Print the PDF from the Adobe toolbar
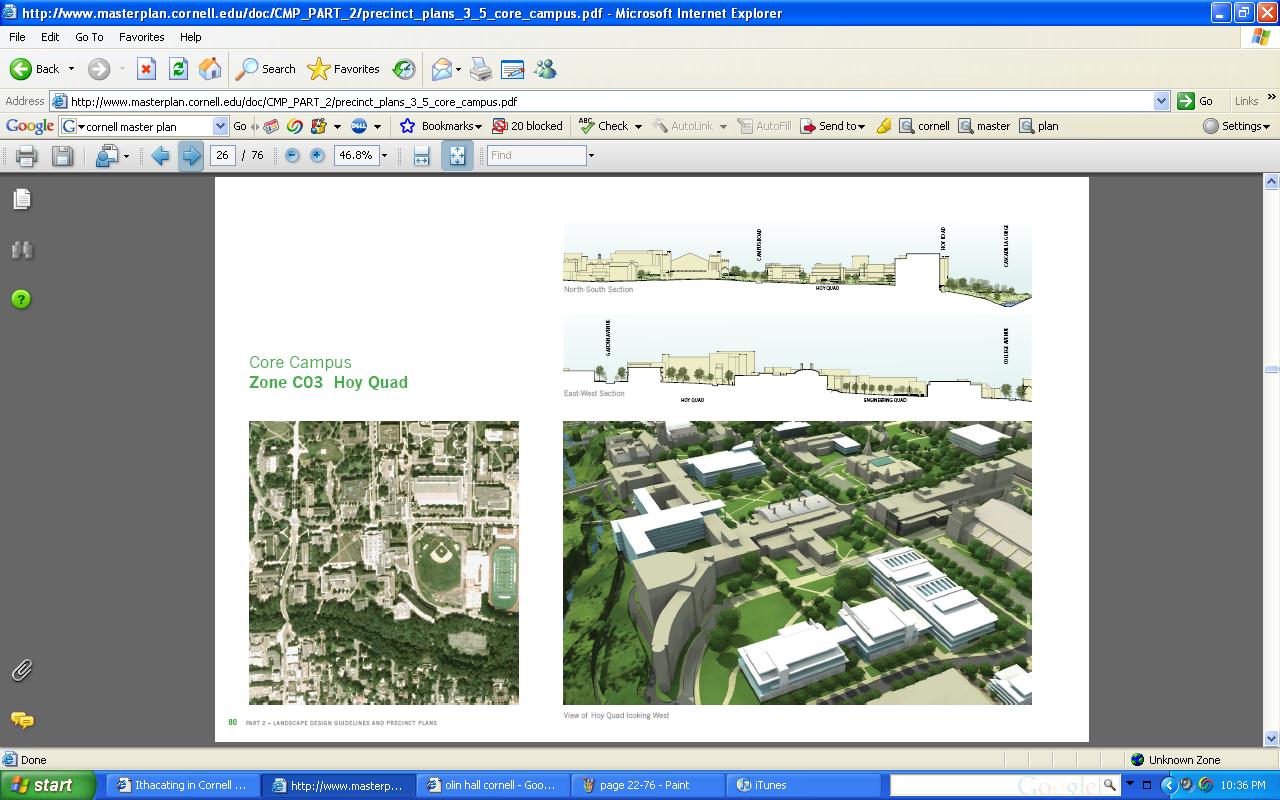 tap(27, 156)
